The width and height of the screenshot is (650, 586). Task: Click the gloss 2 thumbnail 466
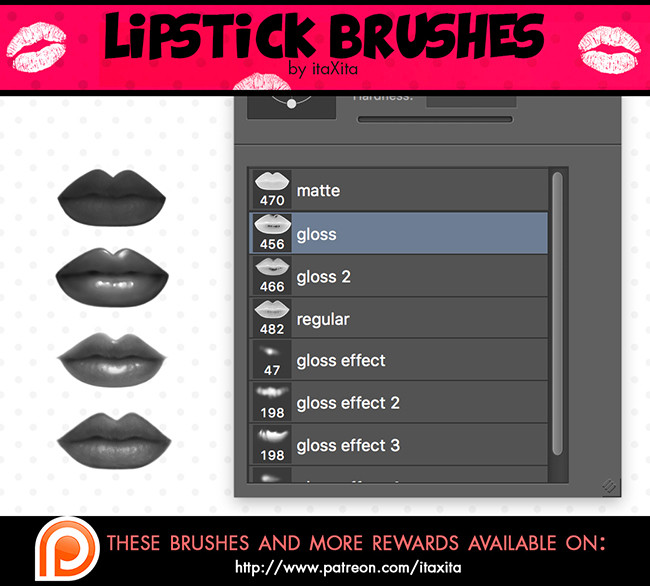(x=272, y=276)
